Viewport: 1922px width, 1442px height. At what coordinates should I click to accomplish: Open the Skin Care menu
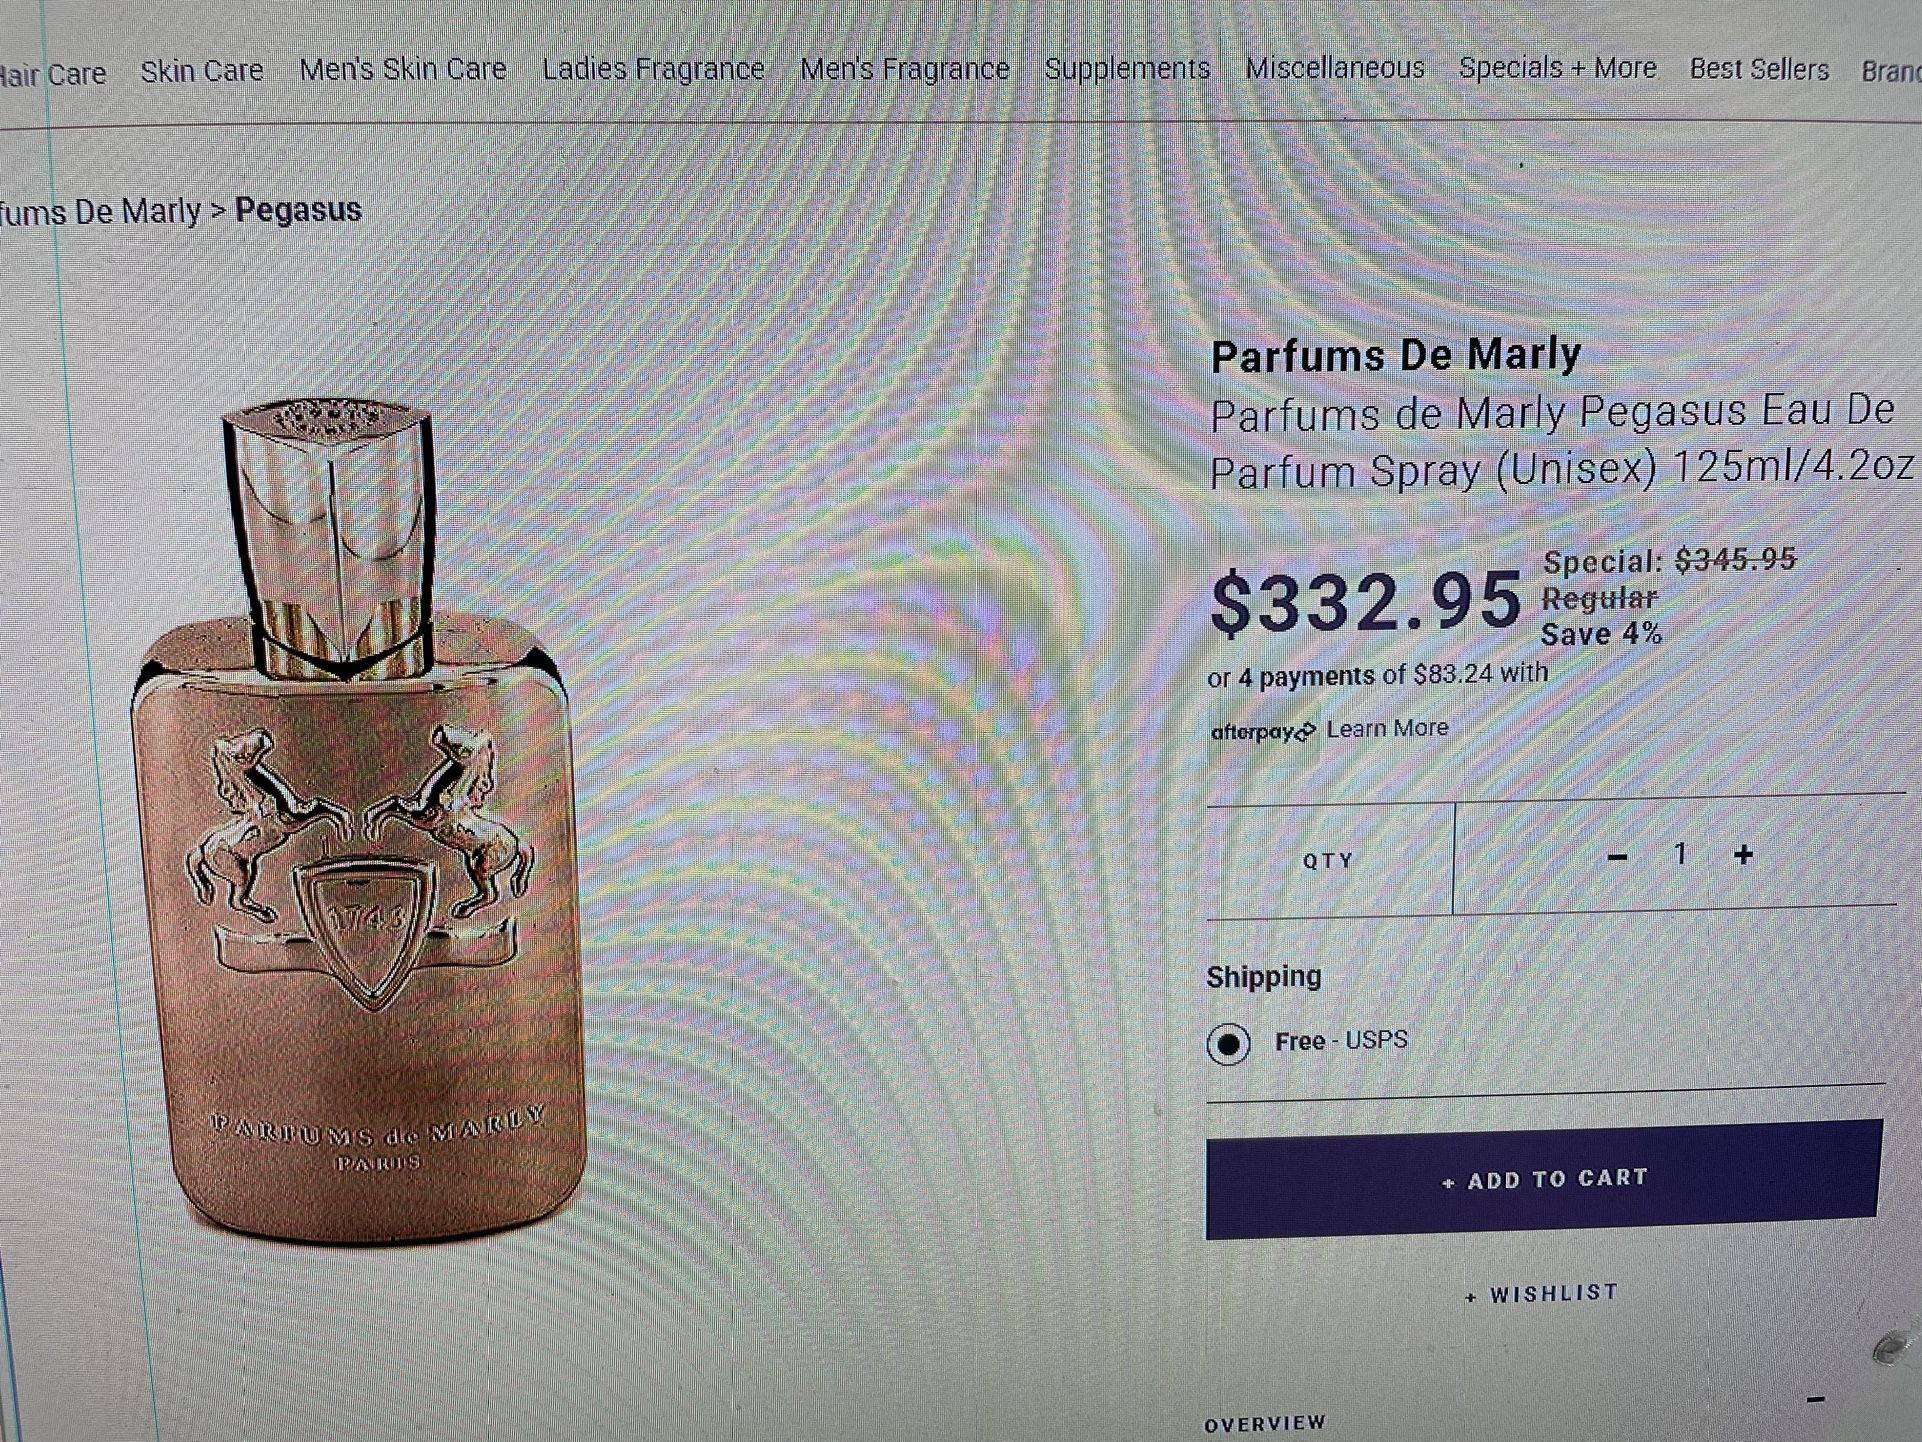pyautogui.click(x=201, y=71)
